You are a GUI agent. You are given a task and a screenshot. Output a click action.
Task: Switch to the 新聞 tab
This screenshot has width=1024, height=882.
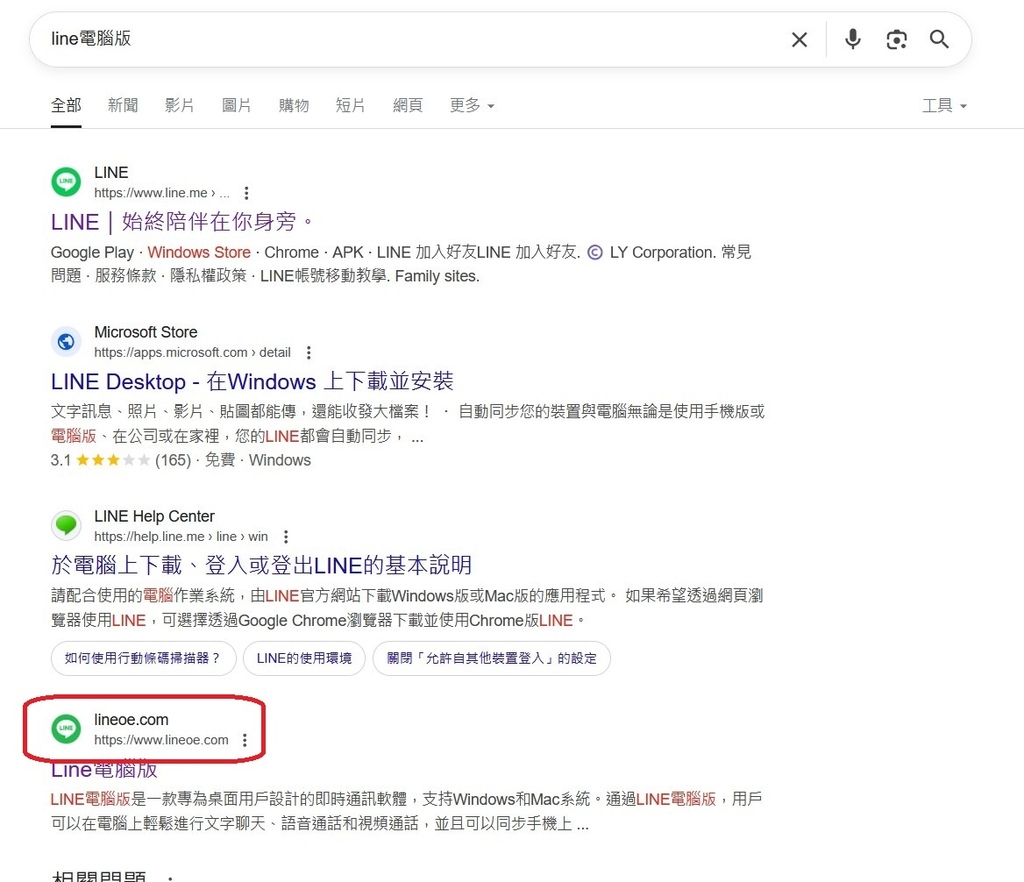coord(123,106)
